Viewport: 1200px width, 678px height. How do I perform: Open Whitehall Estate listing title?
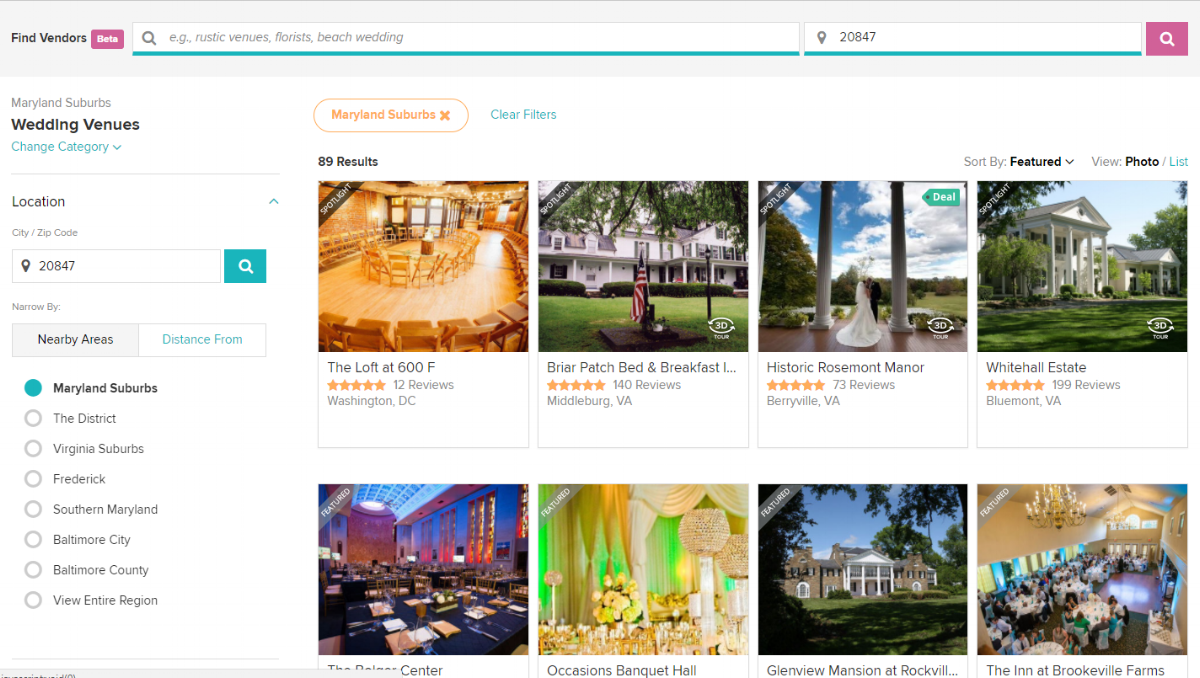1036,368
